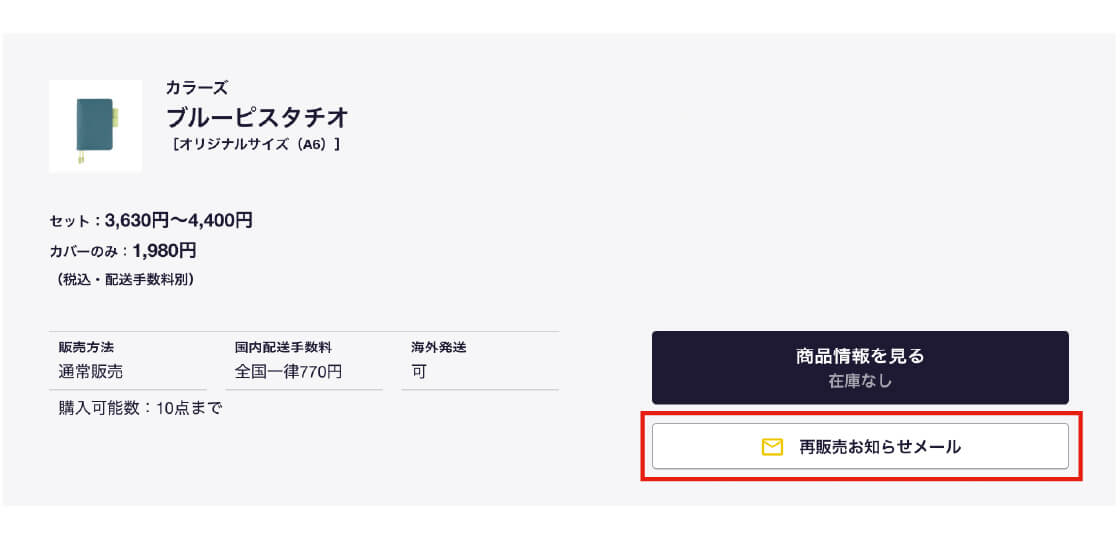Click the 販売方法 heading
1120x560 pixels.
pyautogui.click(x=86, y=347)
